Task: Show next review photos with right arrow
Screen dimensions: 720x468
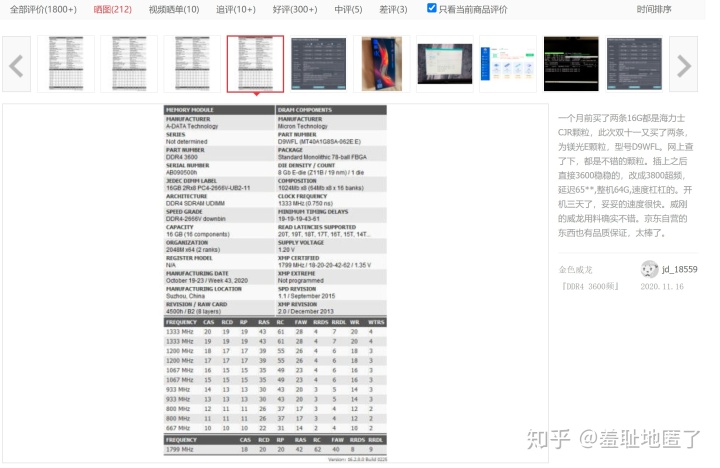Action: (x=684, y=65)
